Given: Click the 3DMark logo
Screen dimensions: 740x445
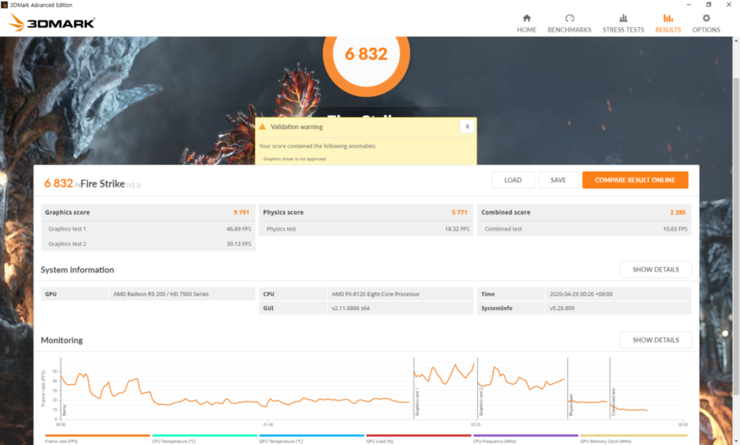Looking at the screenshot, I should tap(52, 22).
